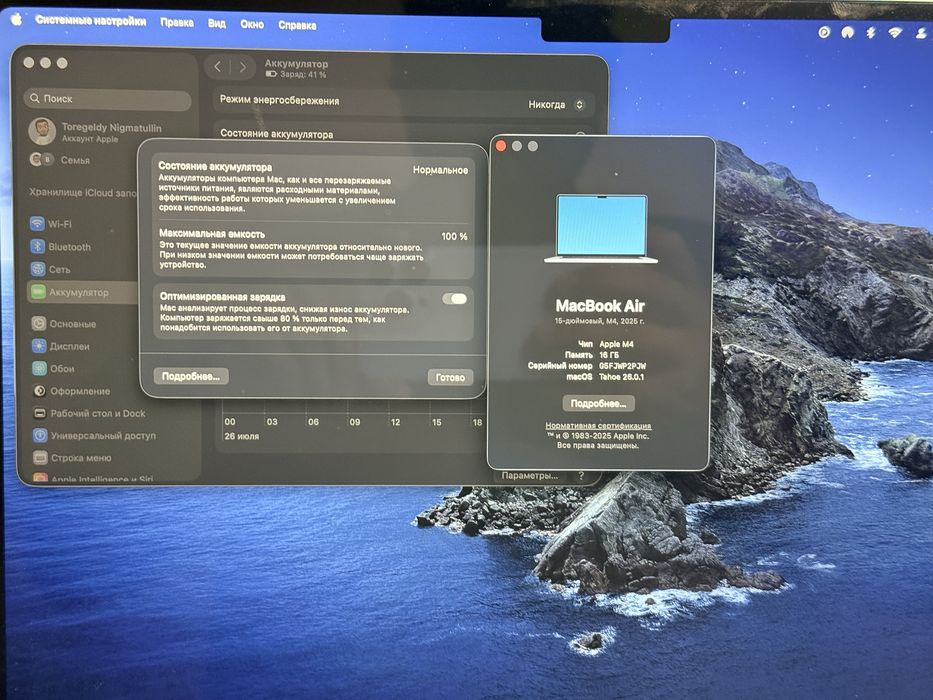The width and height of the screenshot is (933, 700).
Task: Select Обои in the sidebar
Action: [54, 368]
